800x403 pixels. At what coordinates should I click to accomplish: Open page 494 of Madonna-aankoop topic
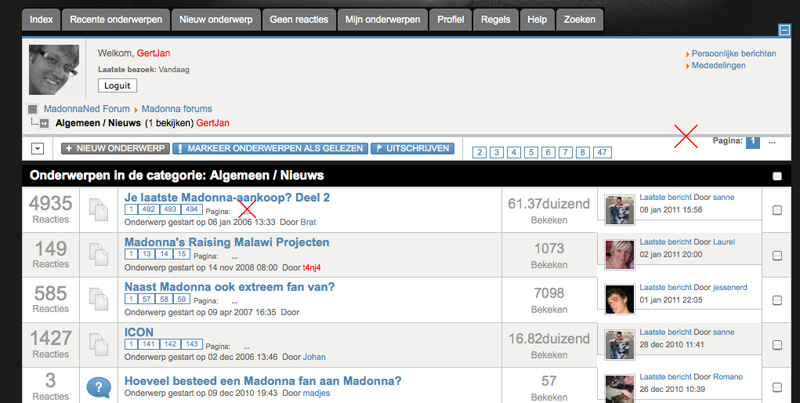(x=192, y=210)
